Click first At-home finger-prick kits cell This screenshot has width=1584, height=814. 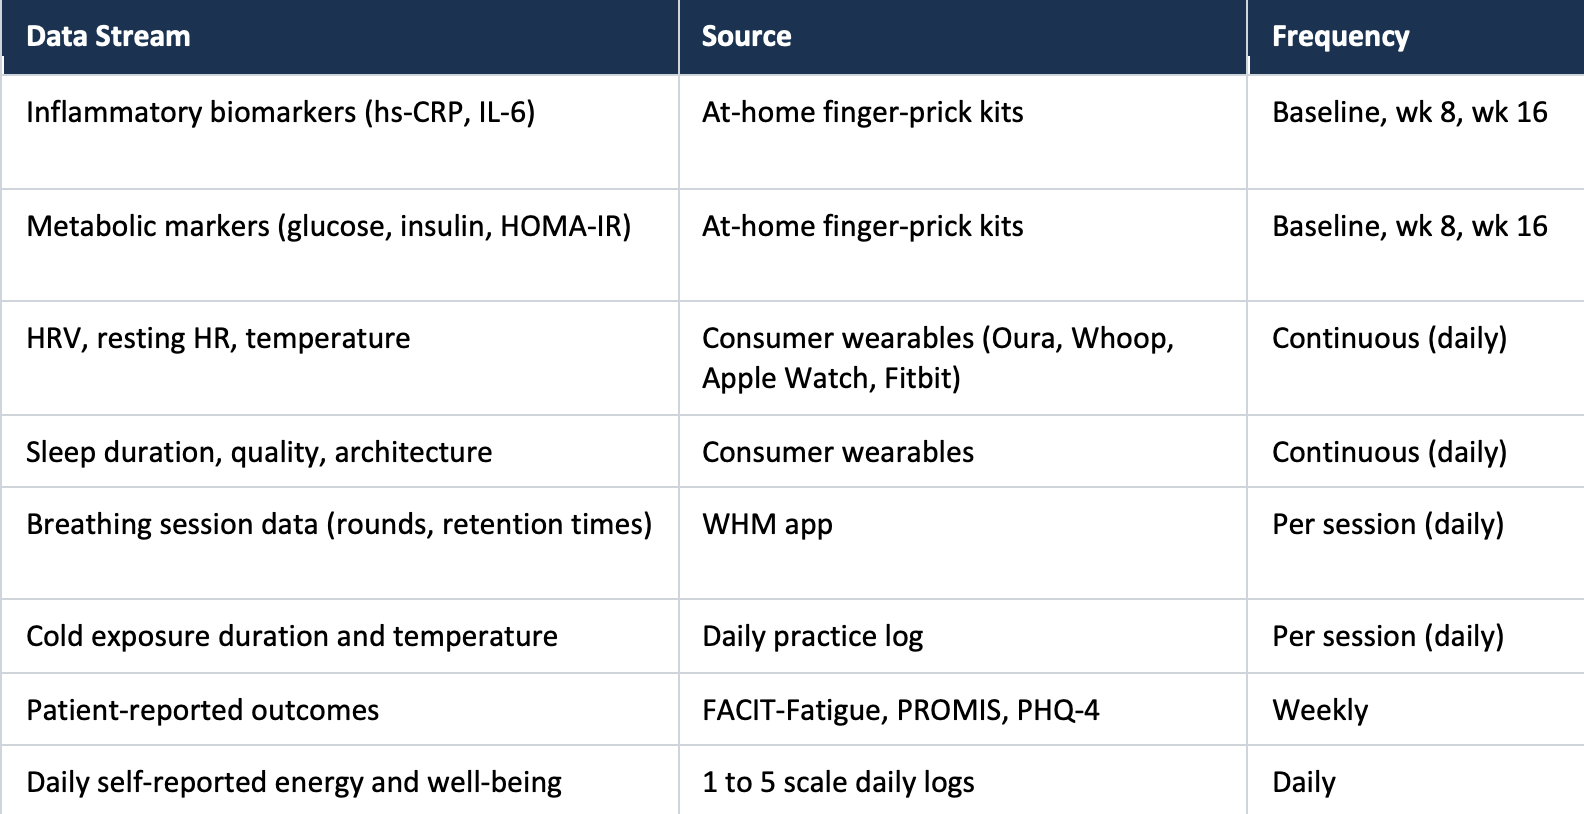coord(862,112)
